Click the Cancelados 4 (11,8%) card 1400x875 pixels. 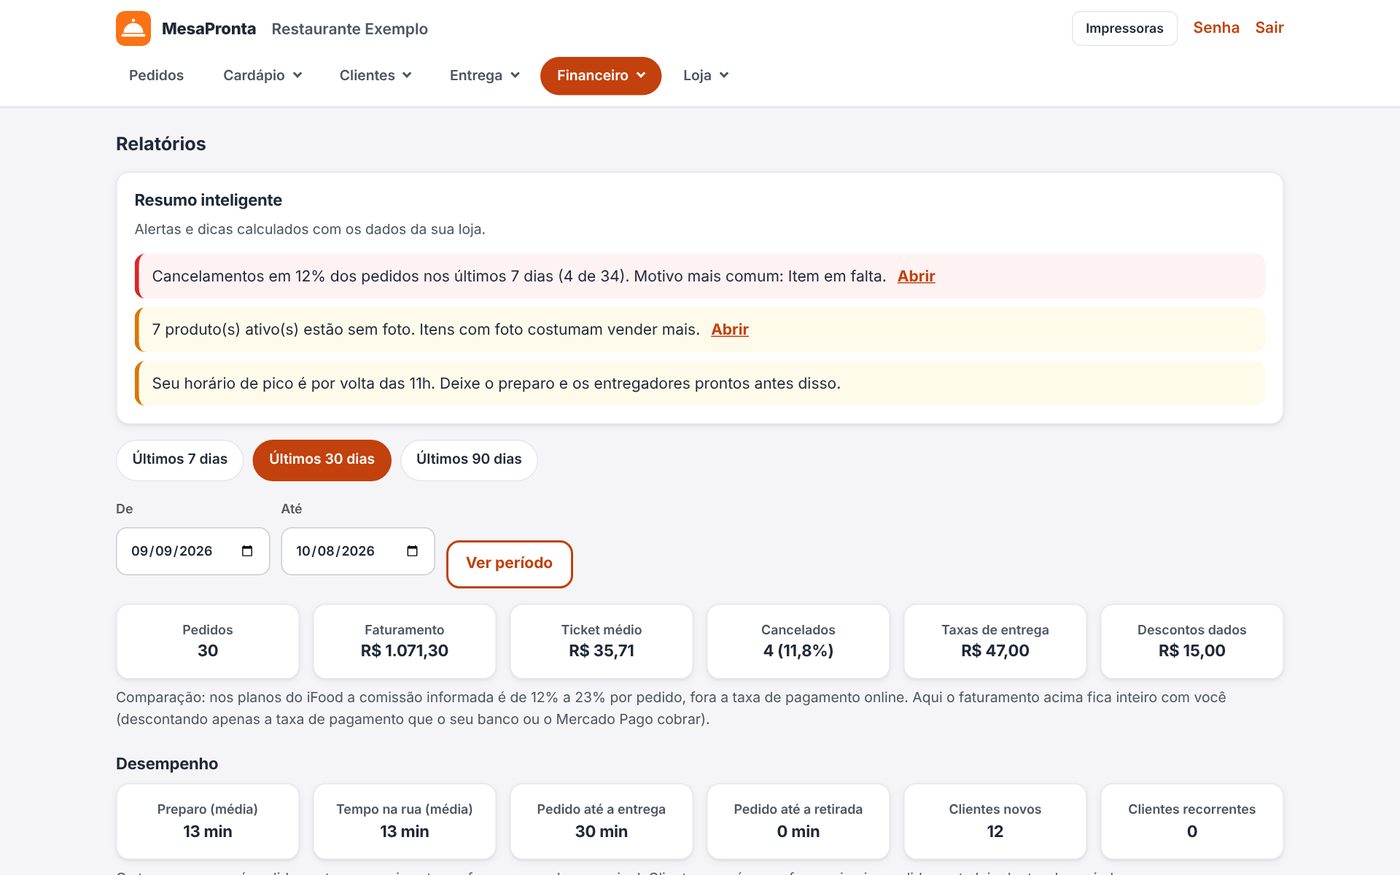pyautogui.click(x=798, y=641)
